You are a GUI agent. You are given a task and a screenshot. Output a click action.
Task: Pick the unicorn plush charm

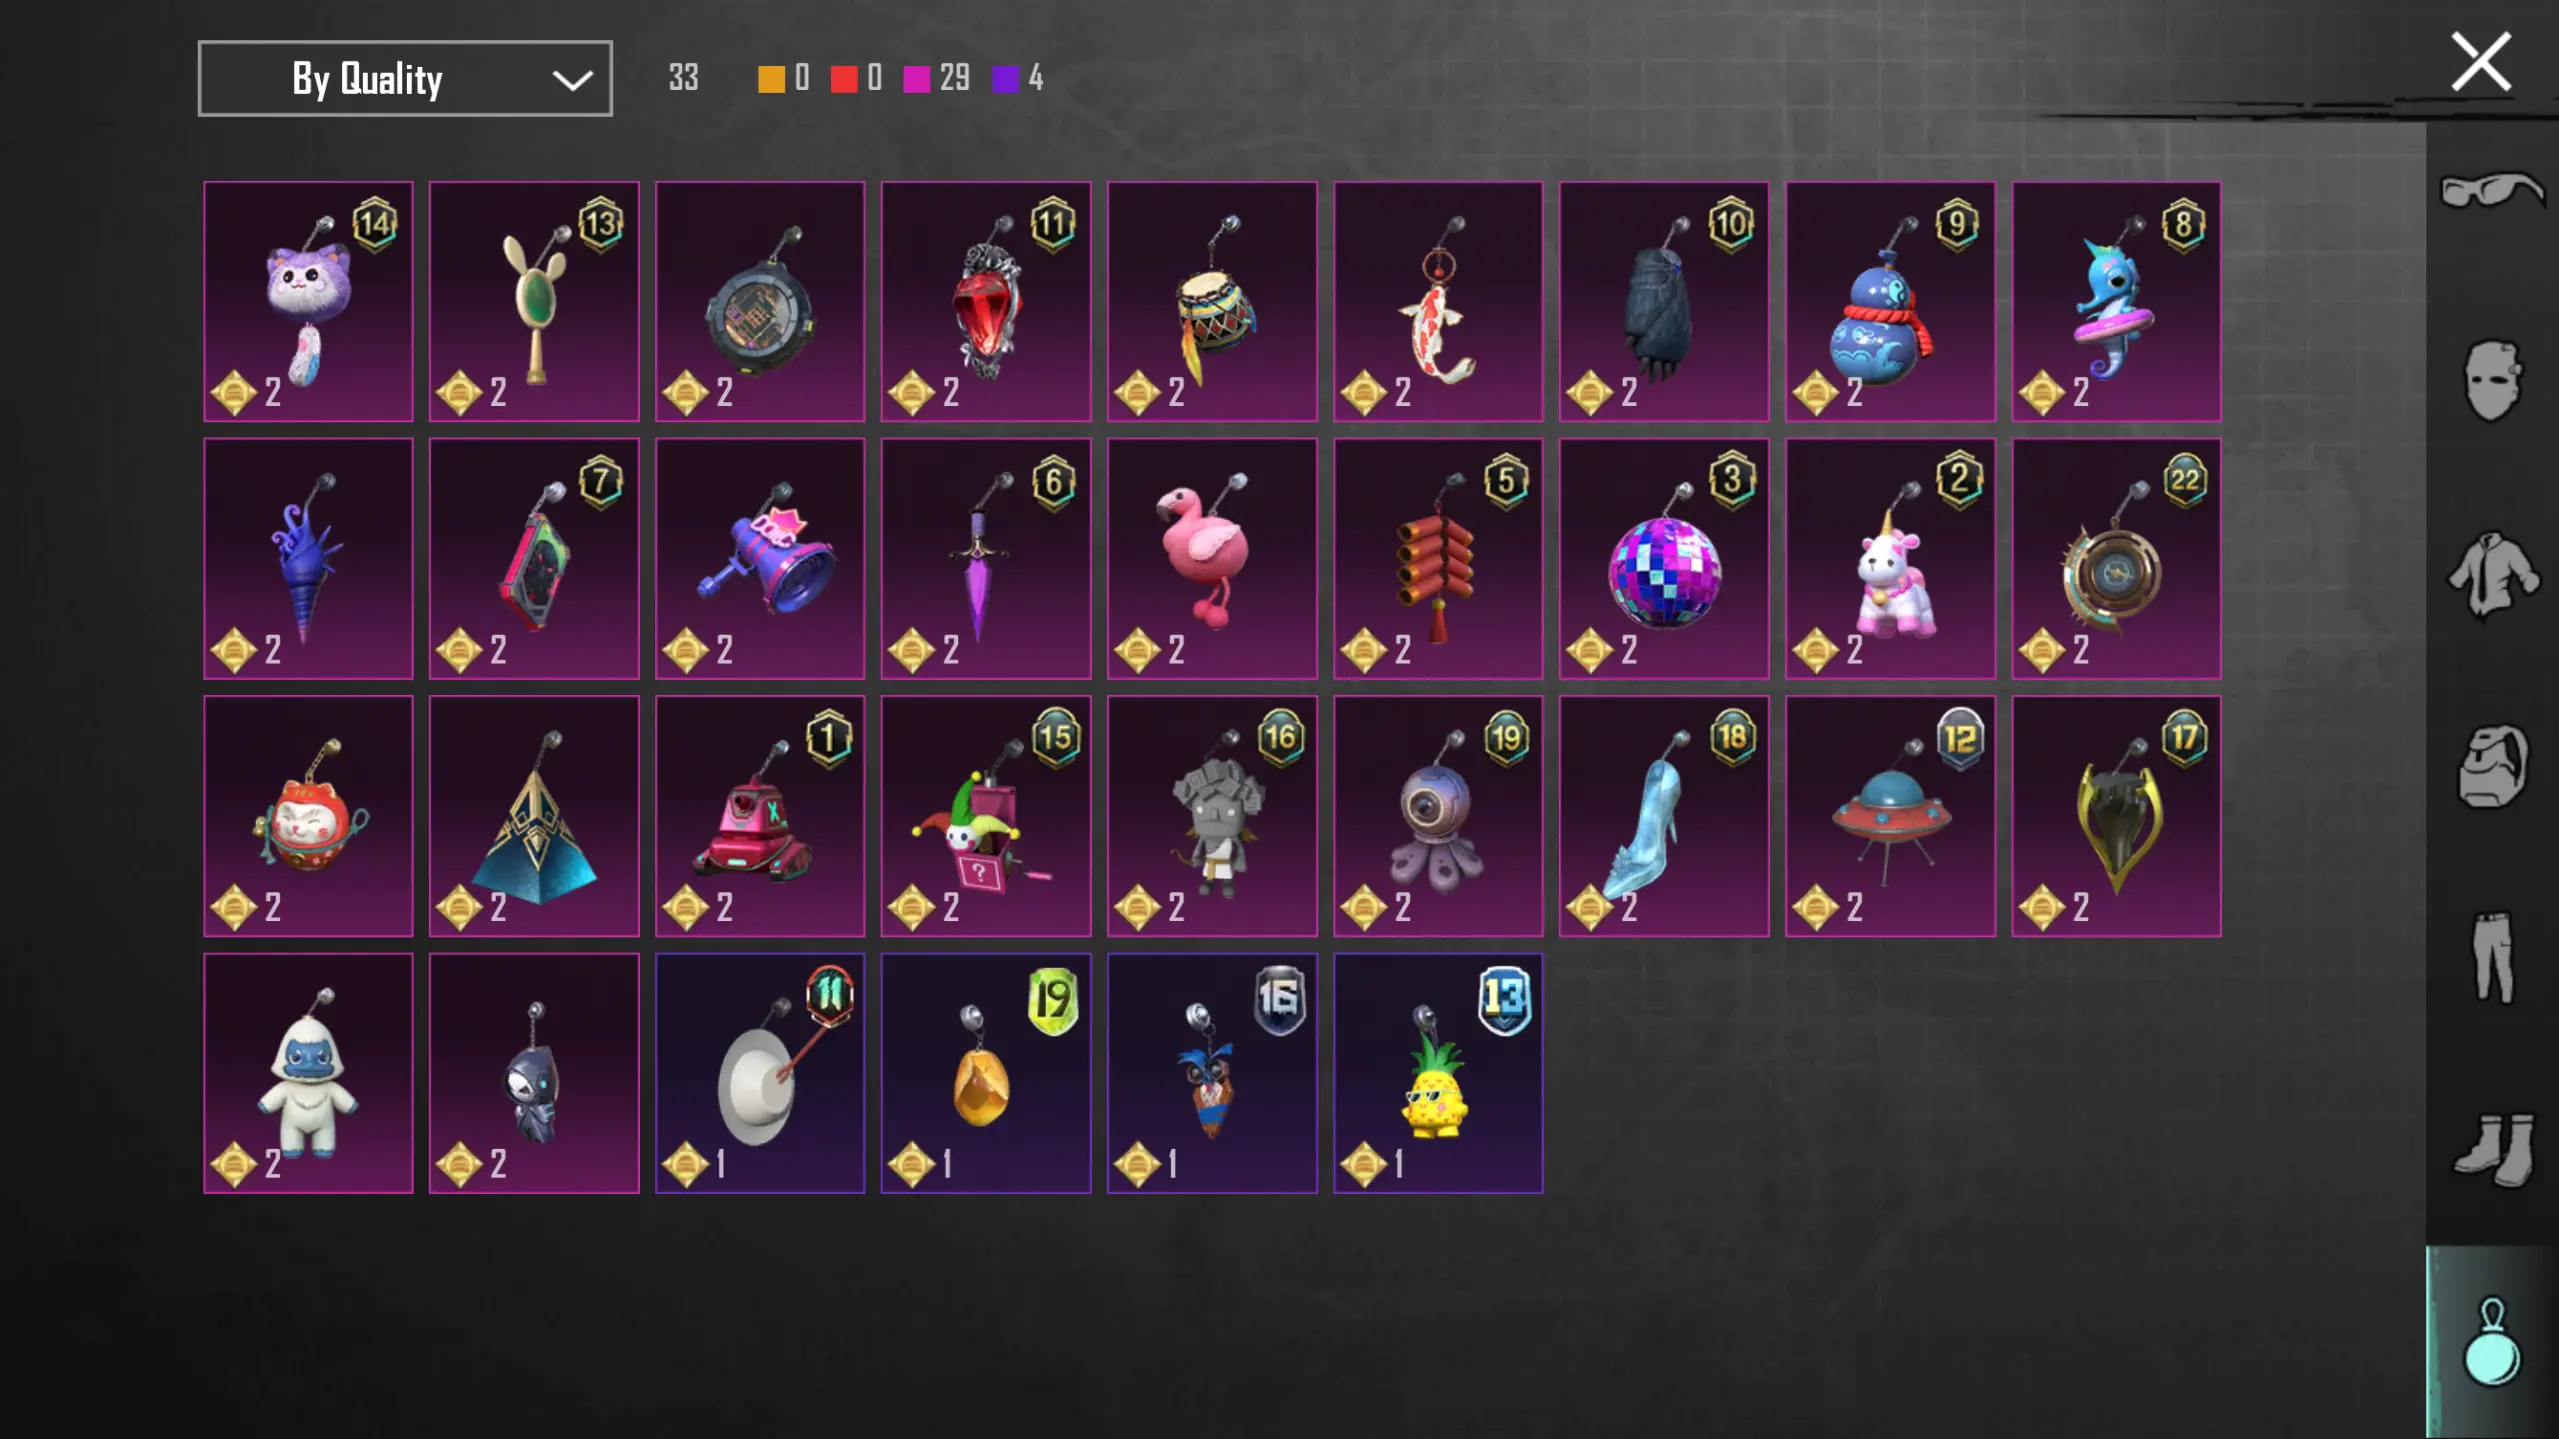click(1890, 558)
